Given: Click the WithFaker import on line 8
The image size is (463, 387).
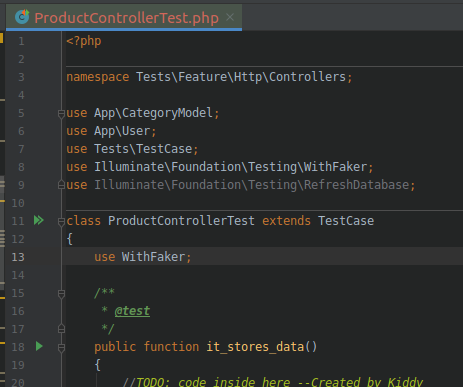Looking at the screenshot, I should (231, 167).
